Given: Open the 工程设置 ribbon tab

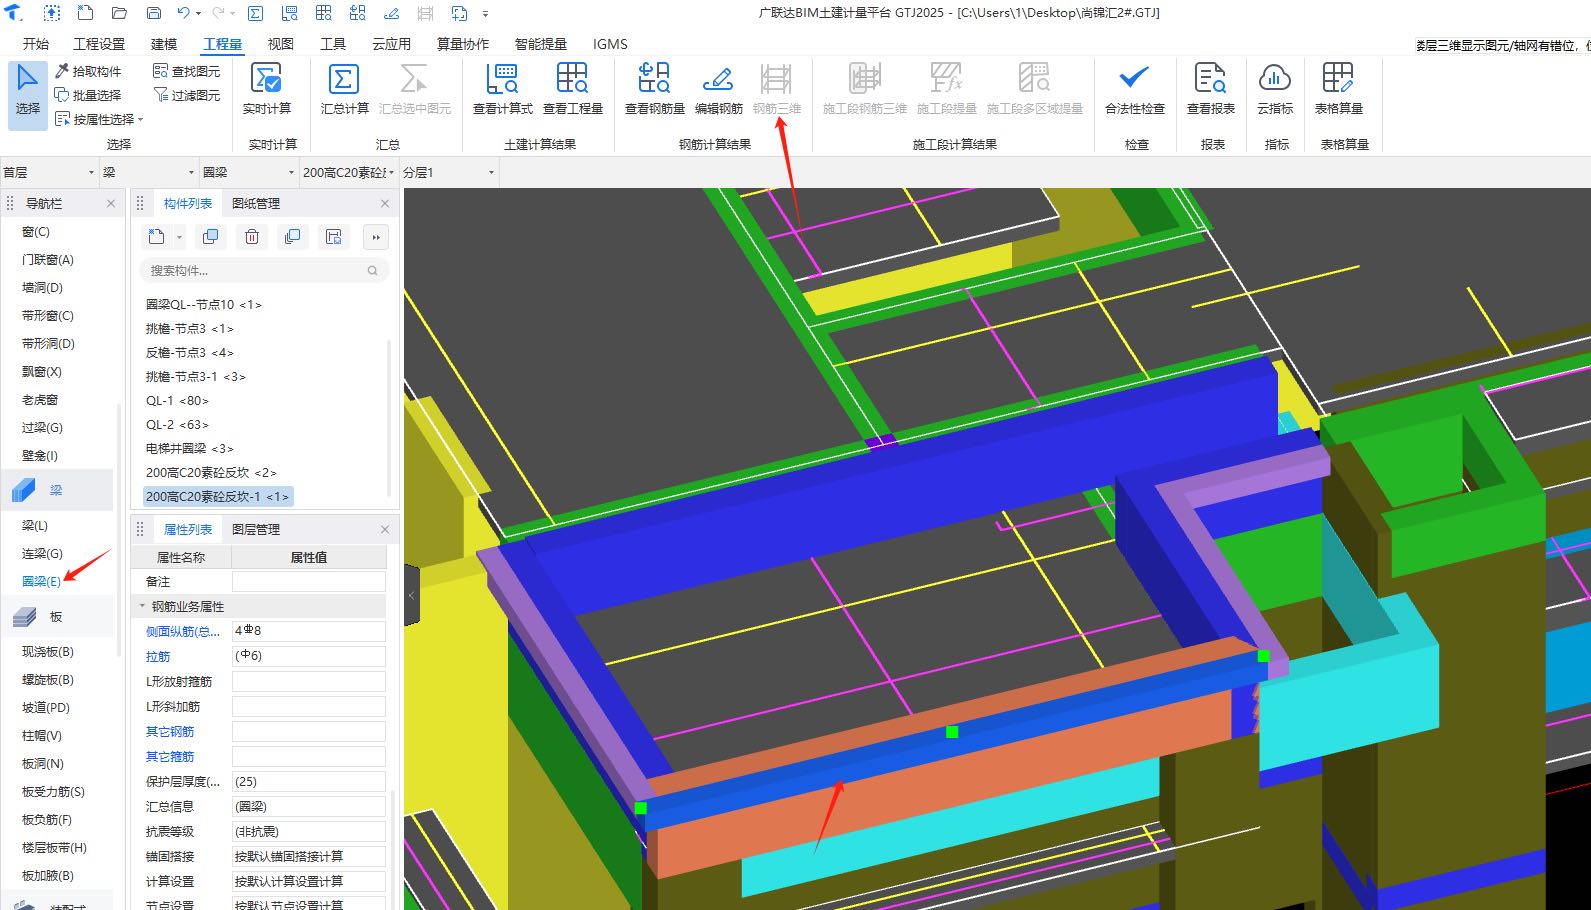Looking at the screenshot, I should 99,44.
